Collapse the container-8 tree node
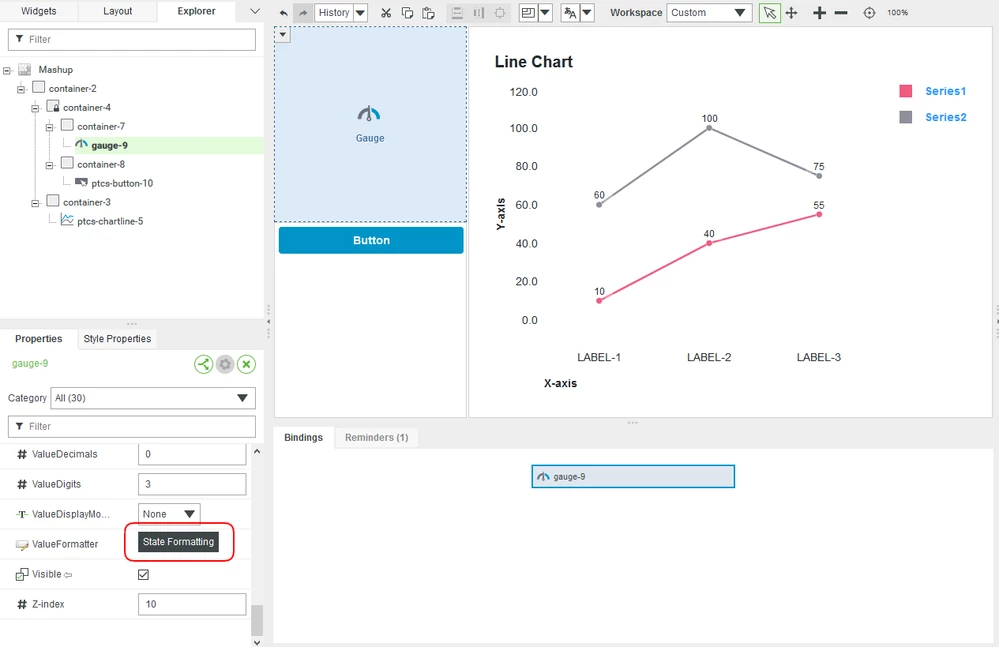Viewport: 999px width, 648px height. click(x=49, y=165)
